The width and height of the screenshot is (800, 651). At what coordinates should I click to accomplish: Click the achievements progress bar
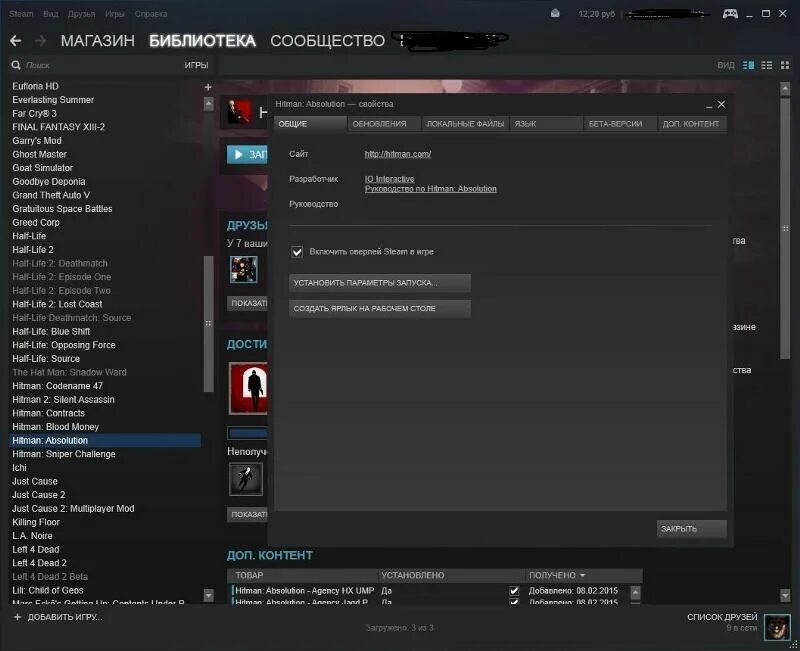coord(247,433)
